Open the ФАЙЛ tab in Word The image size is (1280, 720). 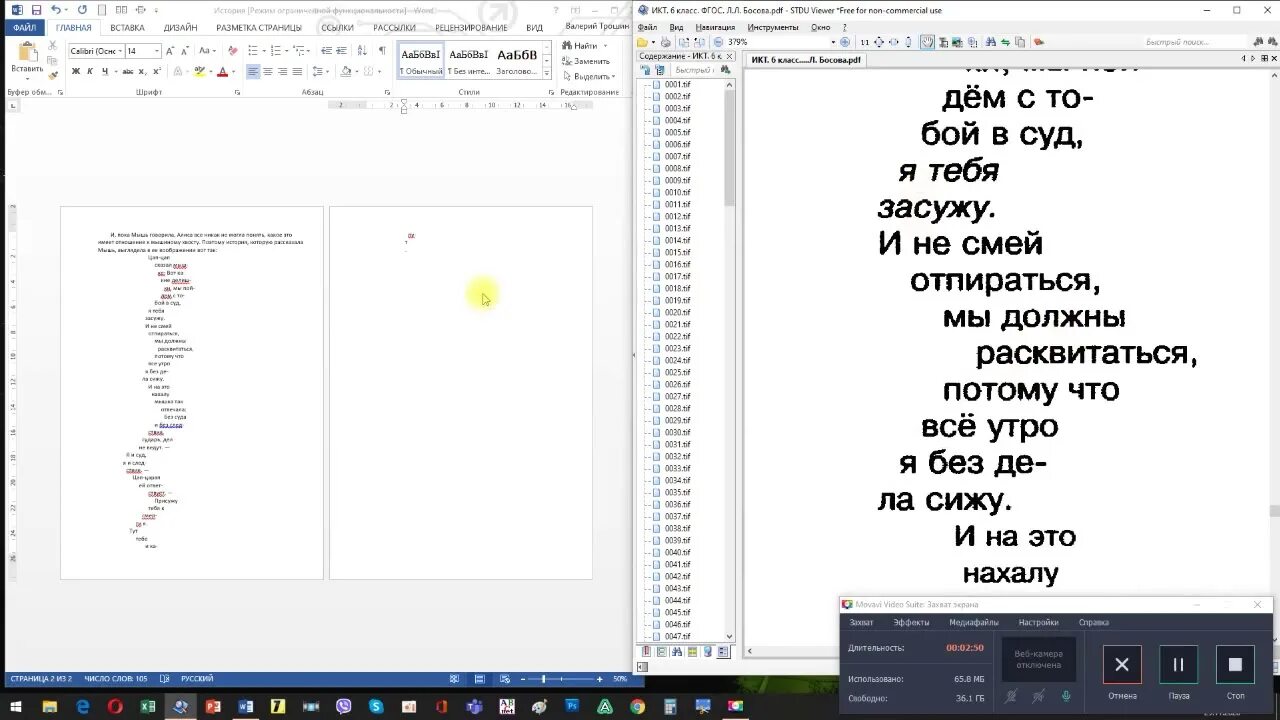(x=24, y=28)
